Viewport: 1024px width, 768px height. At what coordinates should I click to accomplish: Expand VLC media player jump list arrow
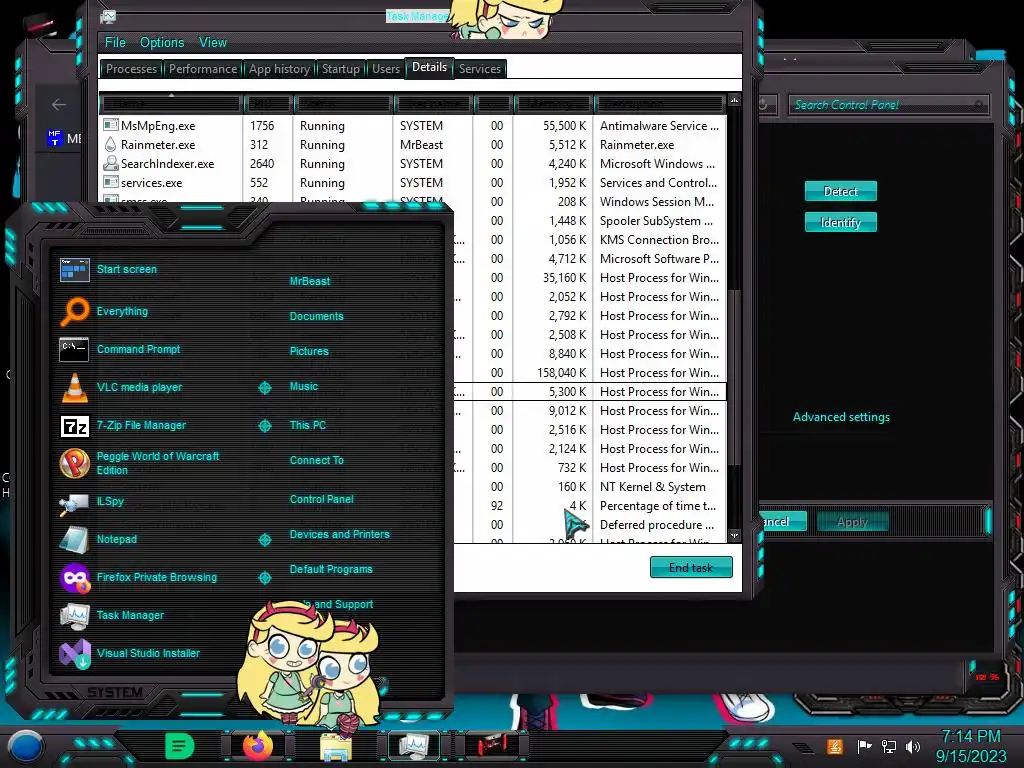pyautogui.click(x=264, y=388)
